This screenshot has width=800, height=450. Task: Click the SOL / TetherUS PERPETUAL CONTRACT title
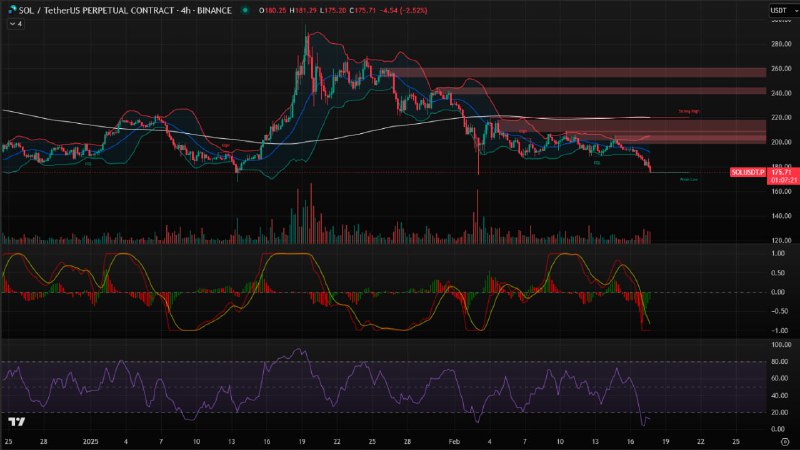point(125,10)
